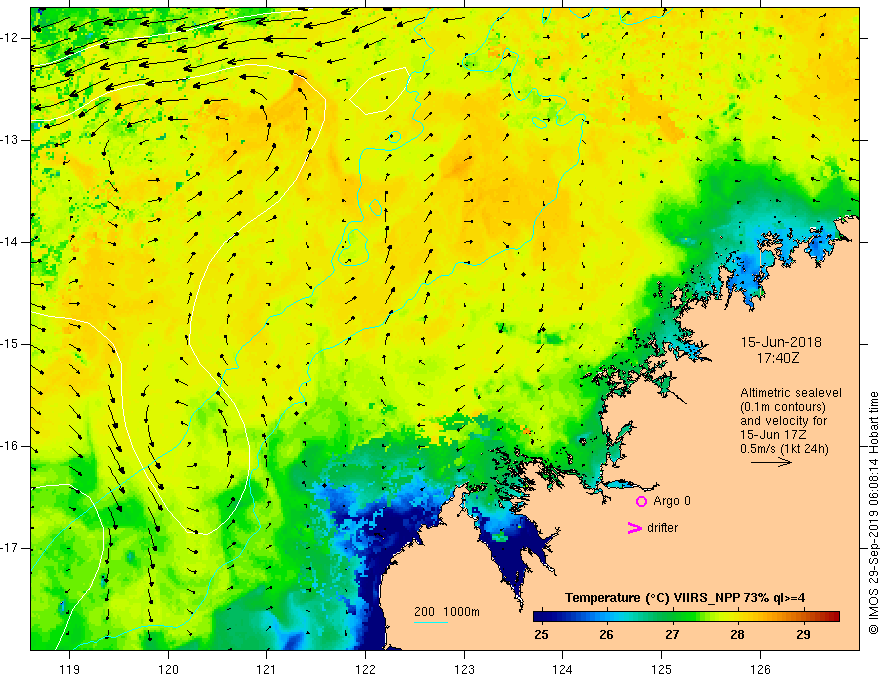Click the latitude axis label -14
Image resolution: width=880 pixels, height=680 pixels.
pos(10,242)
